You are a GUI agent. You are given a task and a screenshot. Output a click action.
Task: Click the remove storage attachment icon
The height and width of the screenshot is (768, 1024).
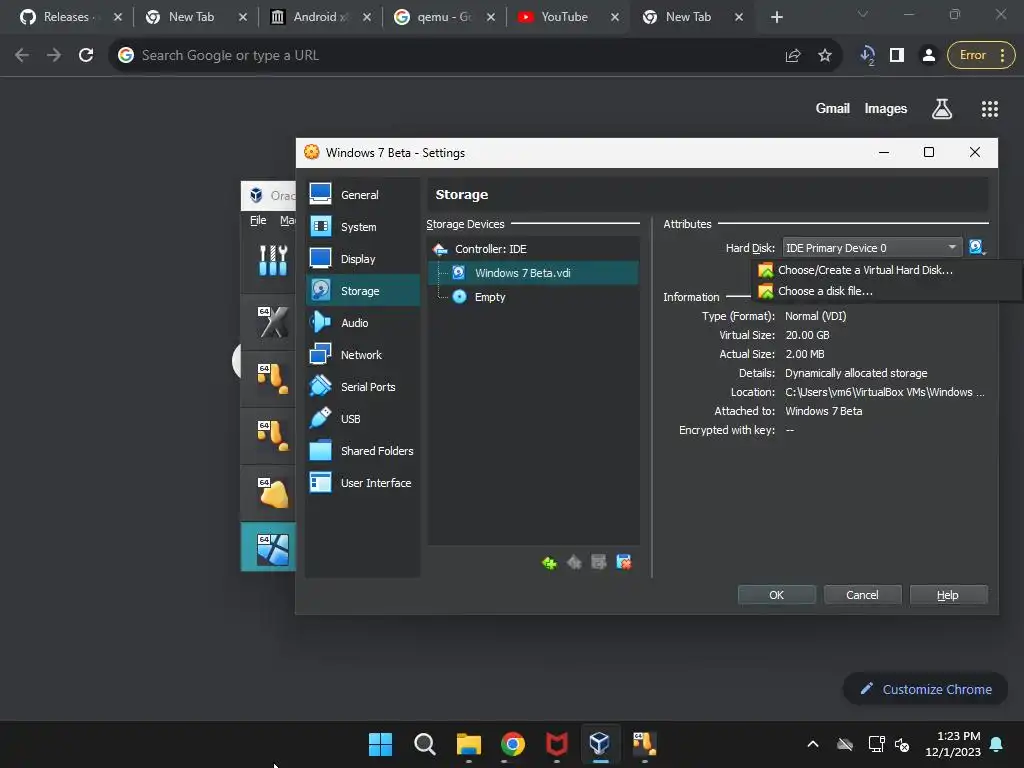click(624, 562)
